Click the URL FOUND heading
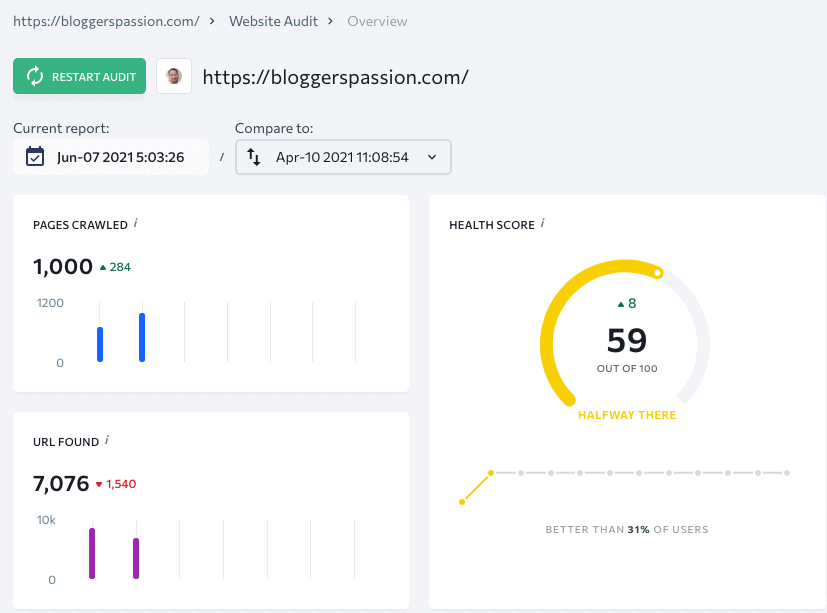827x613 pixels. coord(66,442)
